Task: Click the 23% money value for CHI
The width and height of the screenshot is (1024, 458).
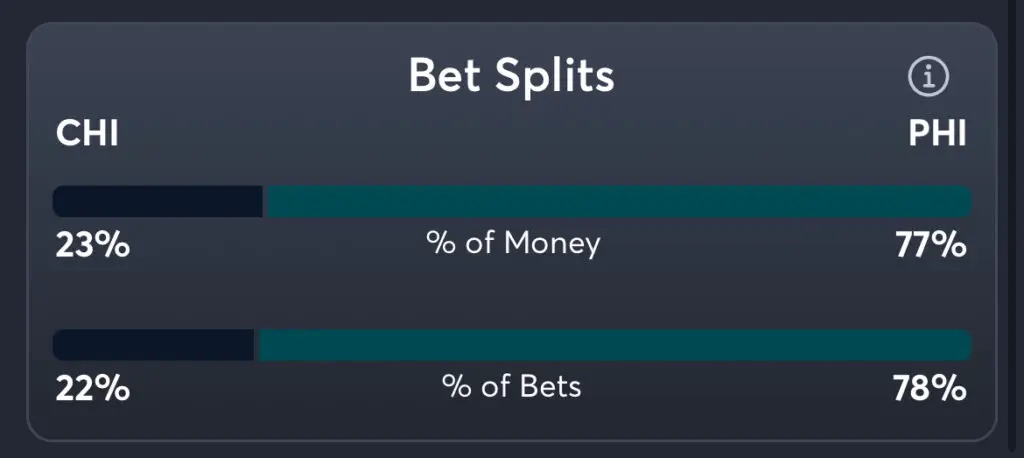Action: tap(92, 244)
